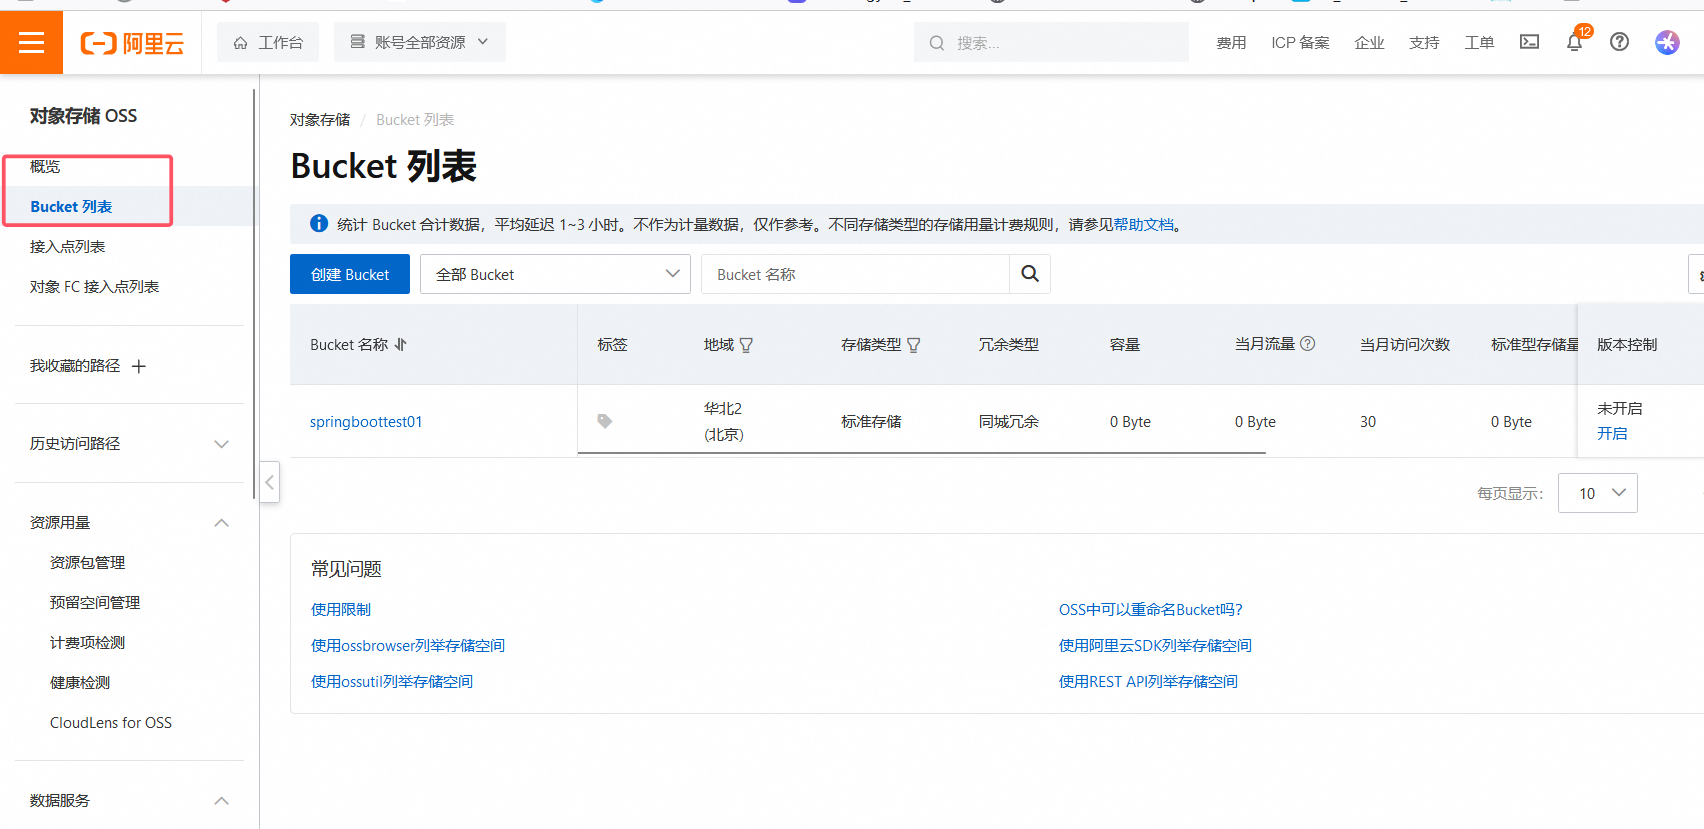Add a favorite path with plus icon
This screenshot has width=1704, height=829.
139,366
